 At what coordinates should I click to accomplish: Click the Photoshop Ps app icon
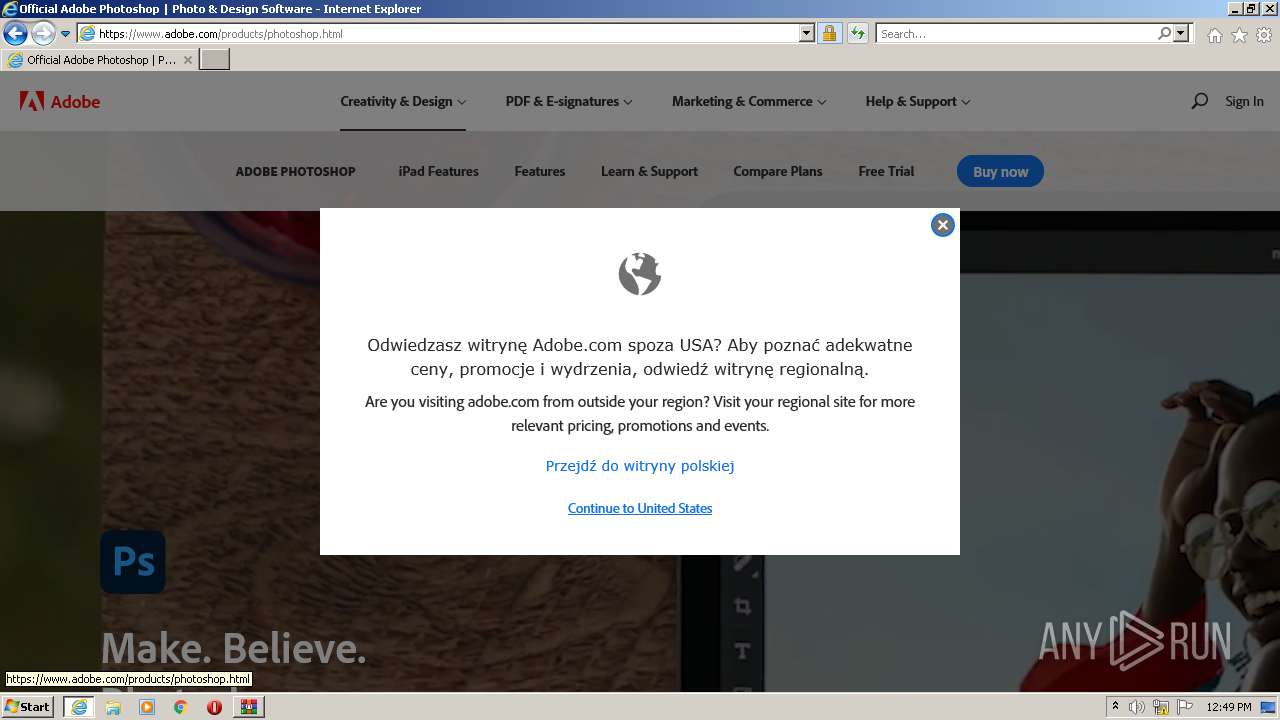point(133,562)
